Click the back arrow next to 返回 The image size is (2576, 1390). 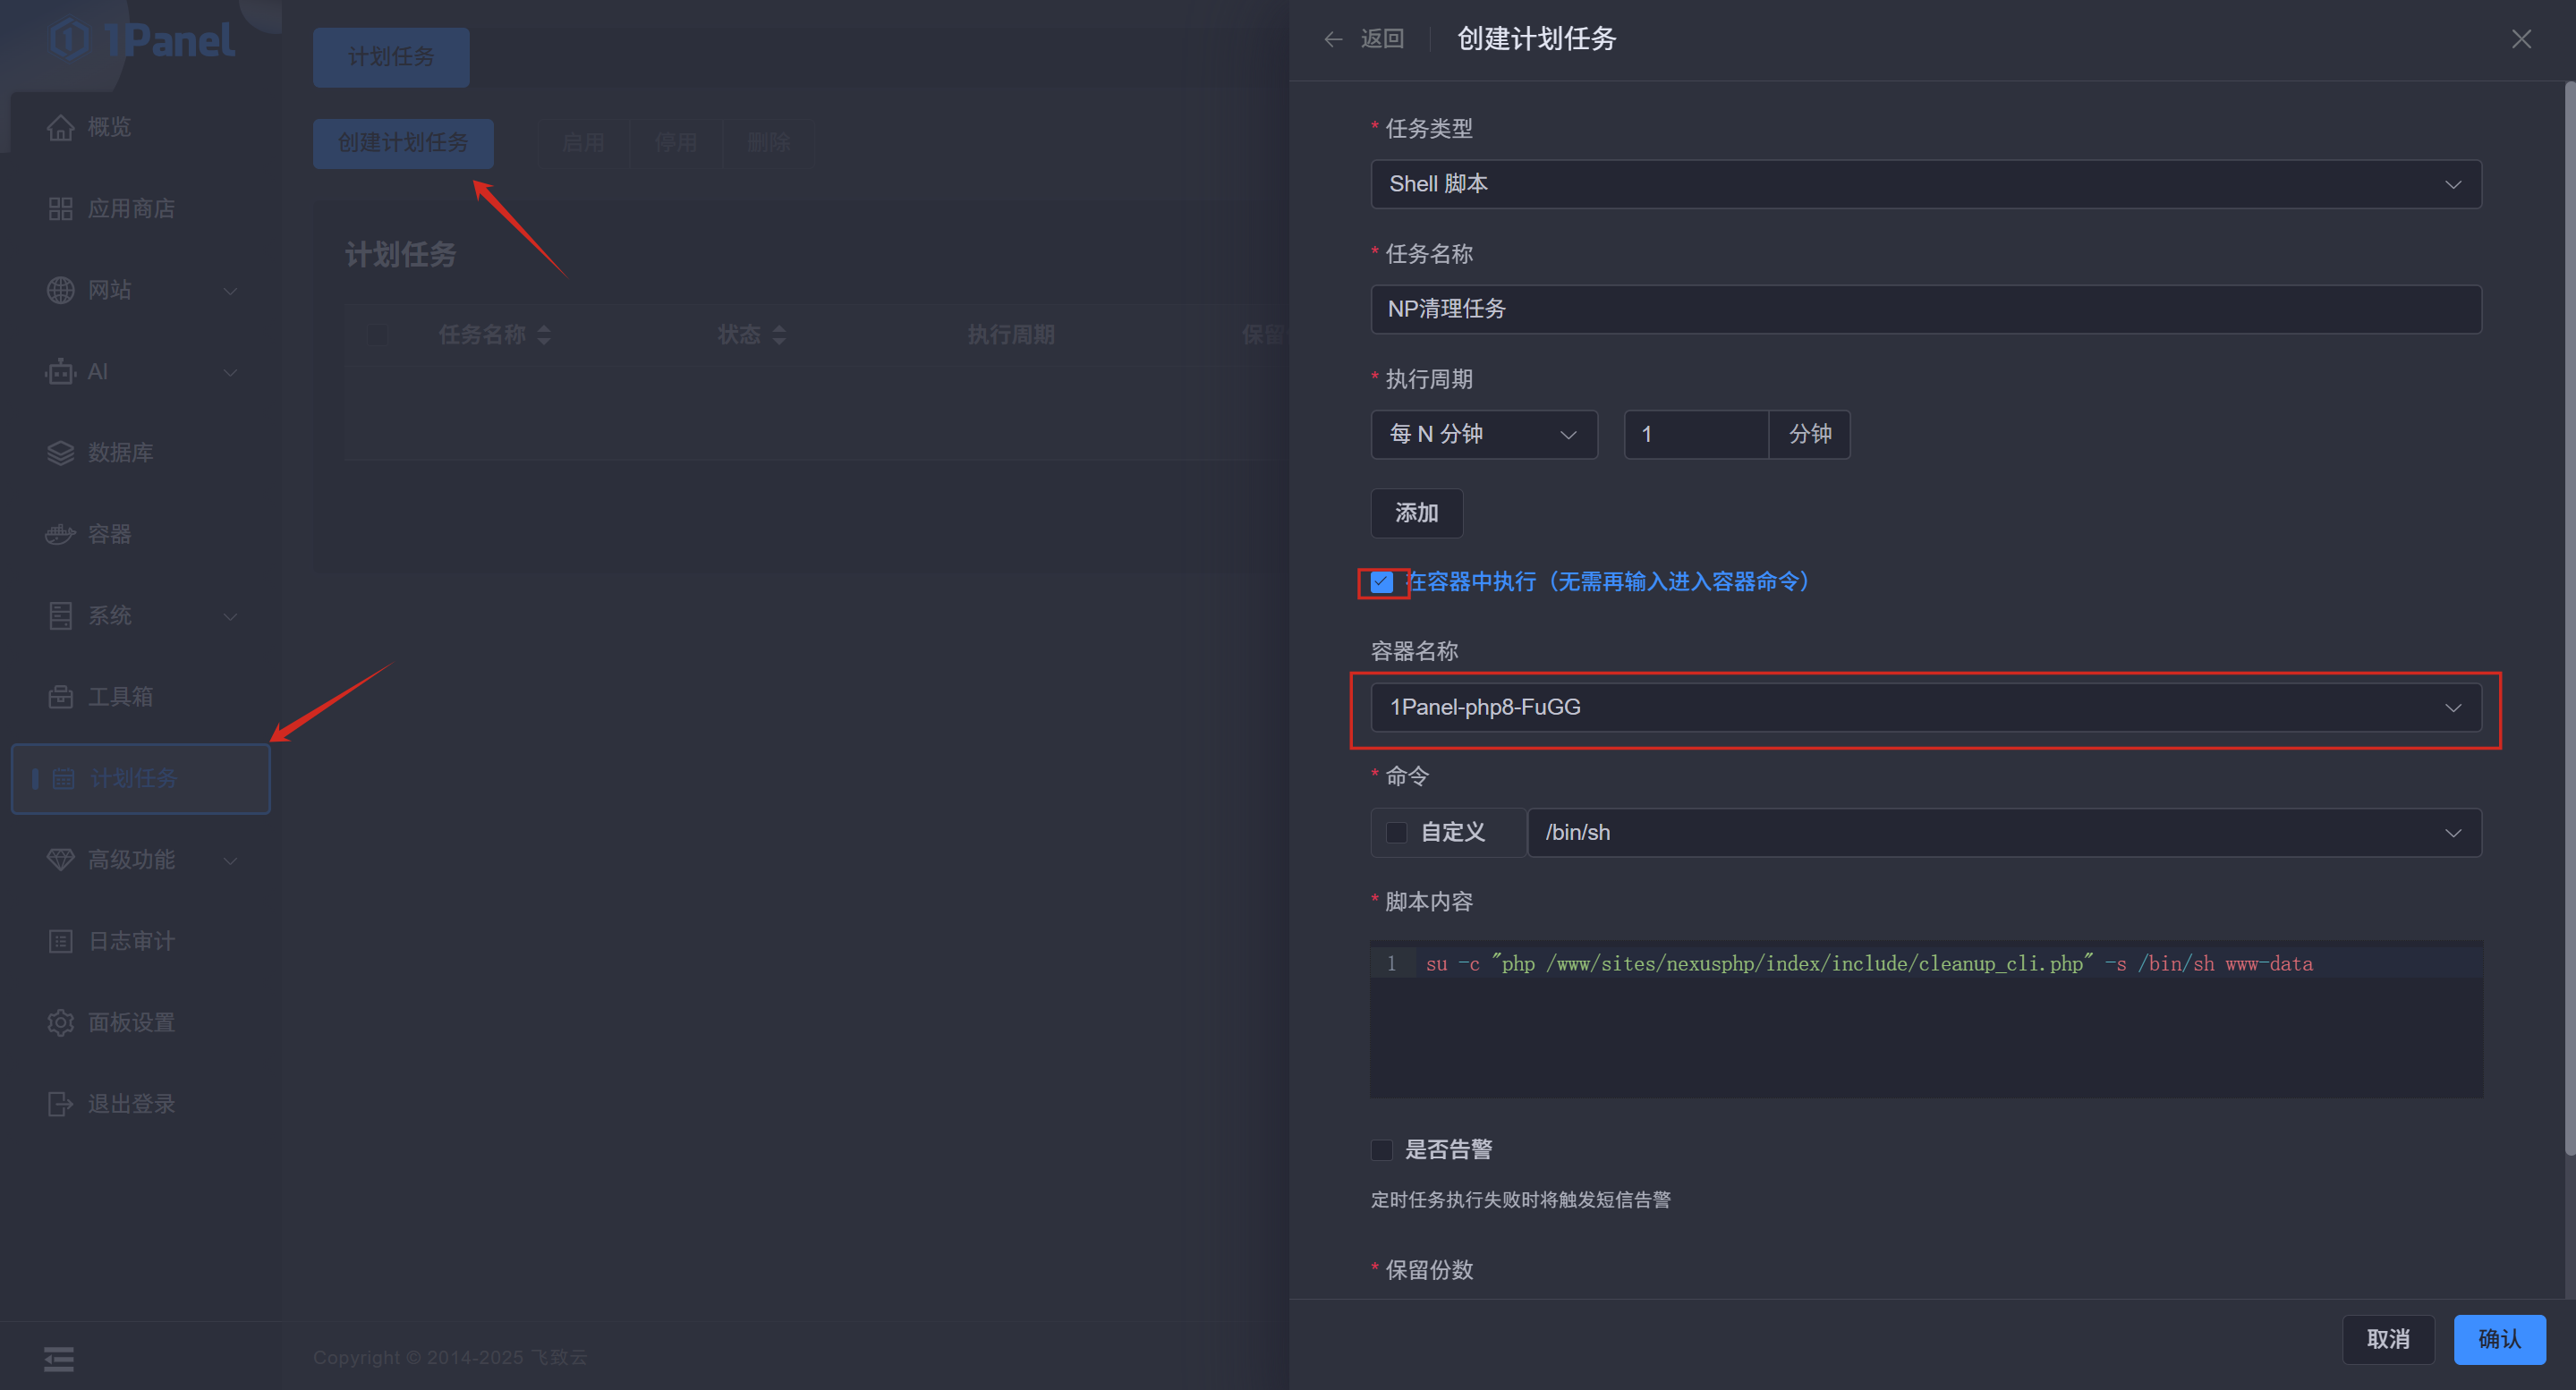point(1333,39)
